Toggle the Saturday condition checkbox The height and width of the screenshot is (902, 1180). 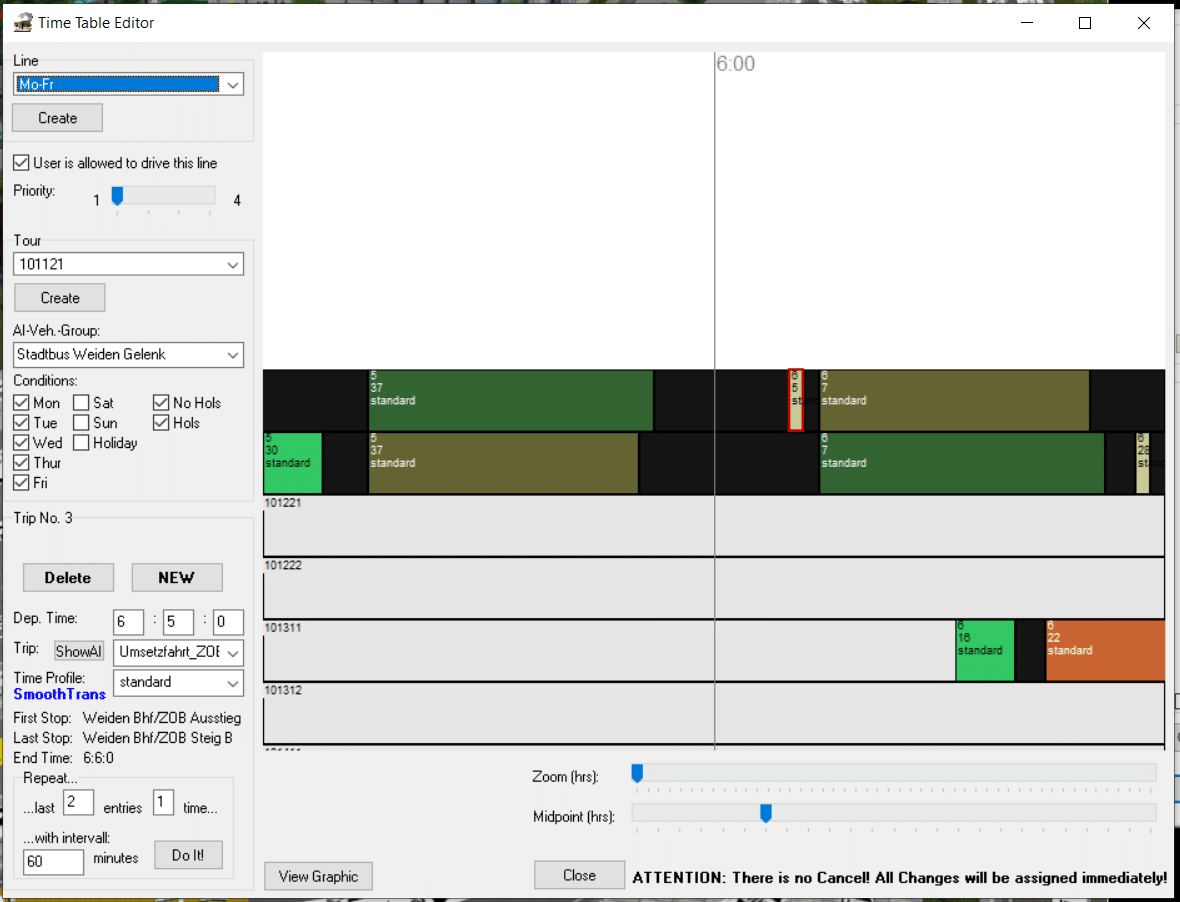click(81, 403)
